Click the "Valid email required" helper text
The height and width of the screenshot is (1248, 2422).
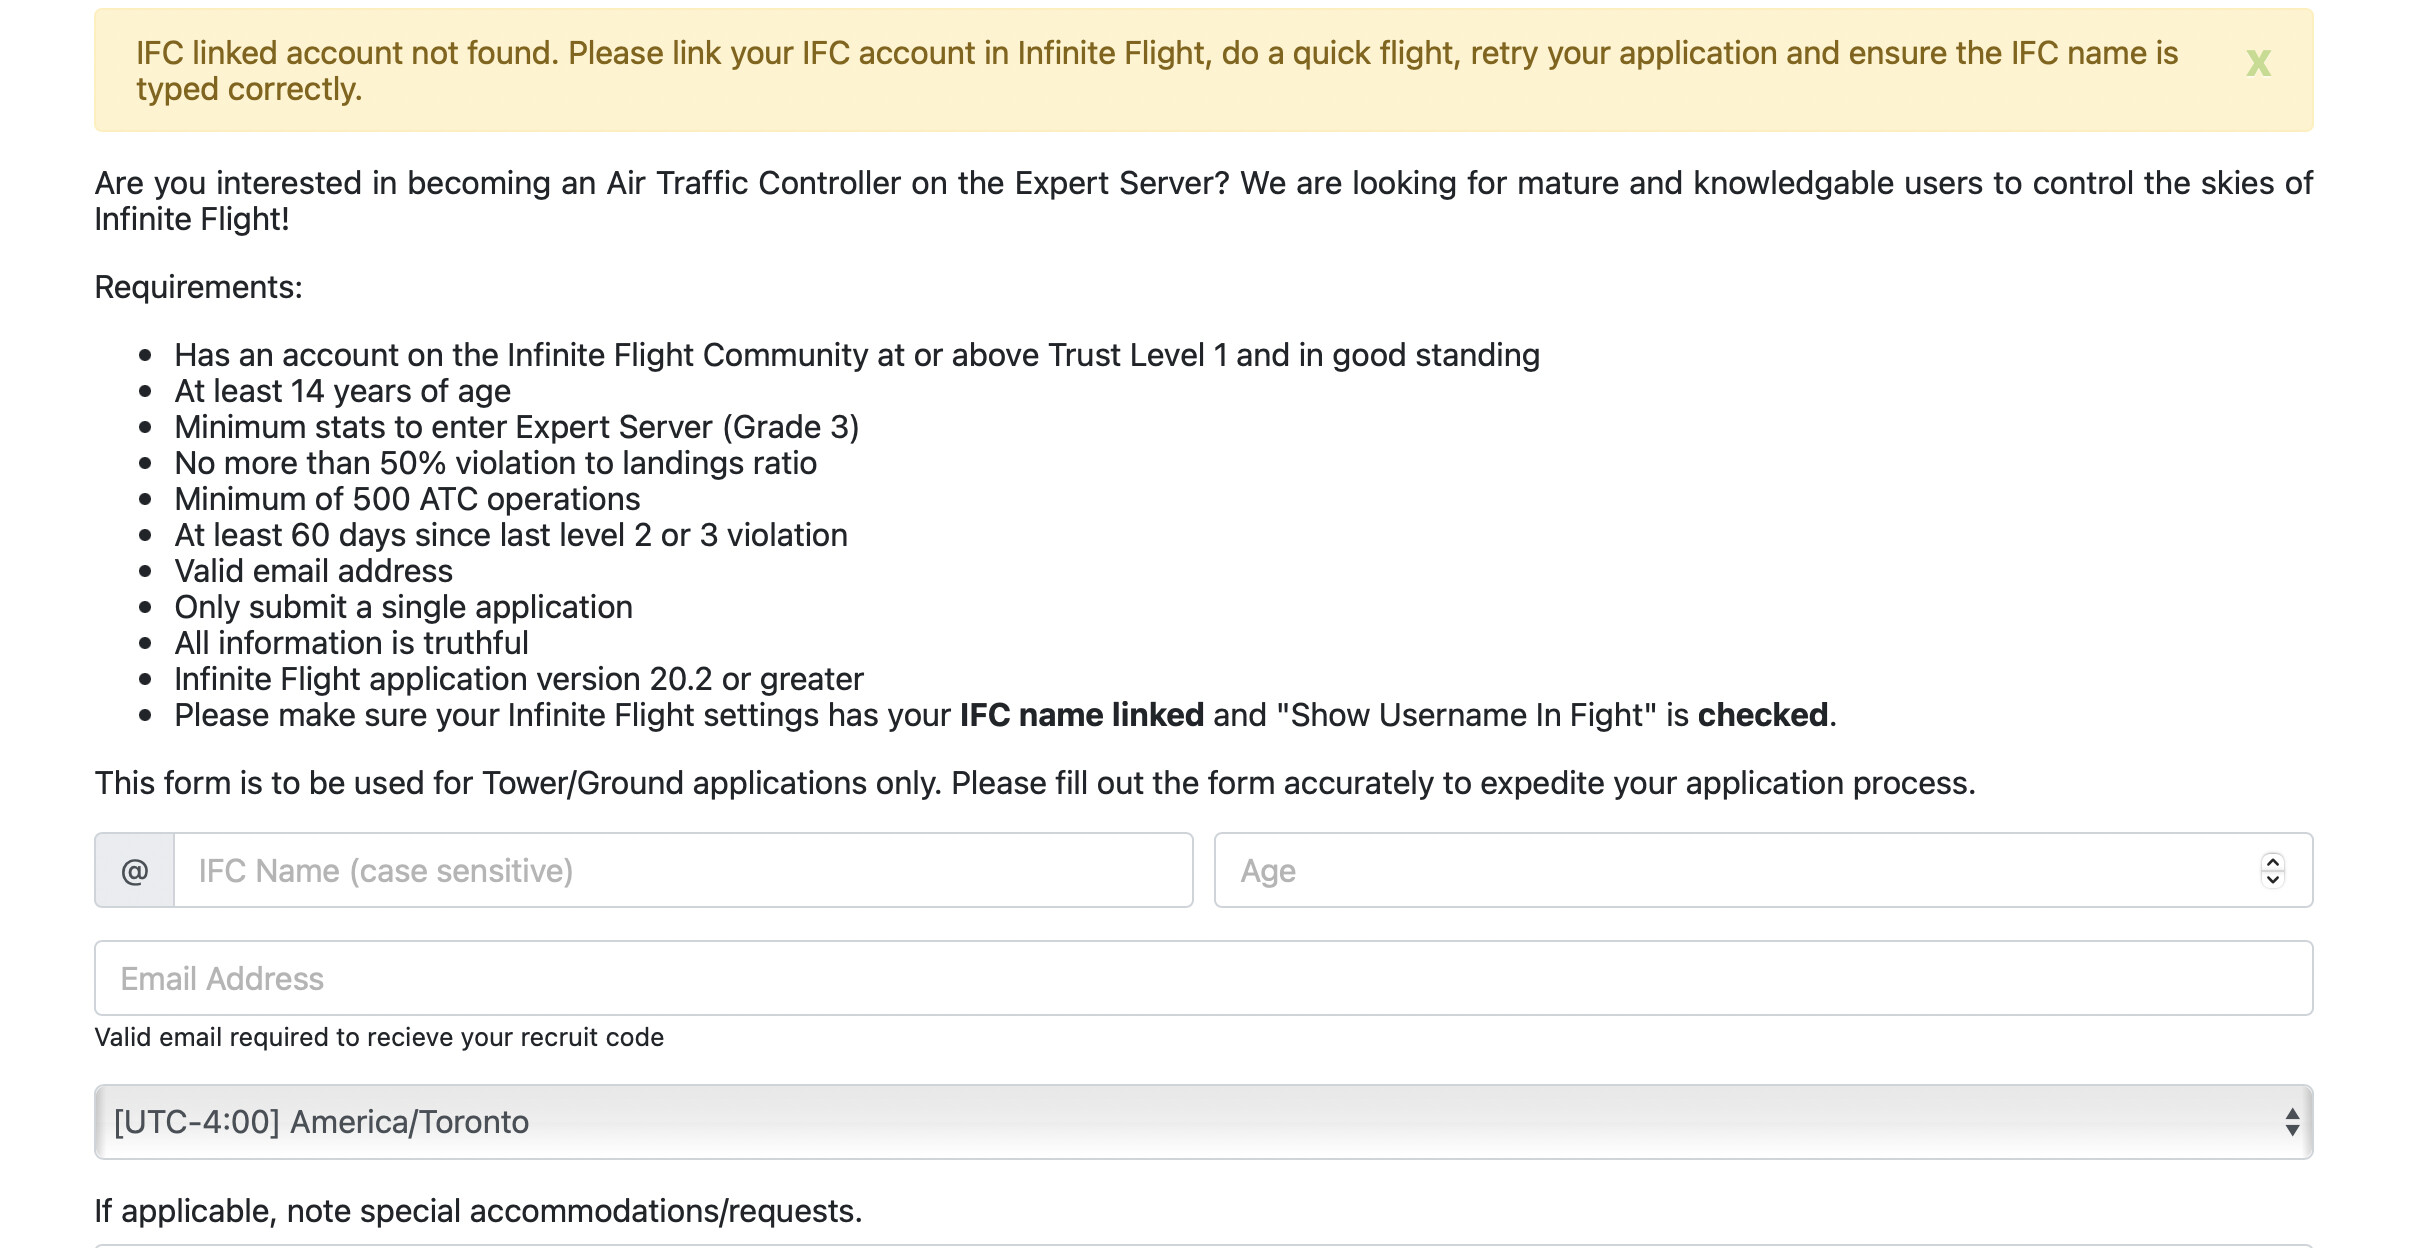tap(379, 1037)
